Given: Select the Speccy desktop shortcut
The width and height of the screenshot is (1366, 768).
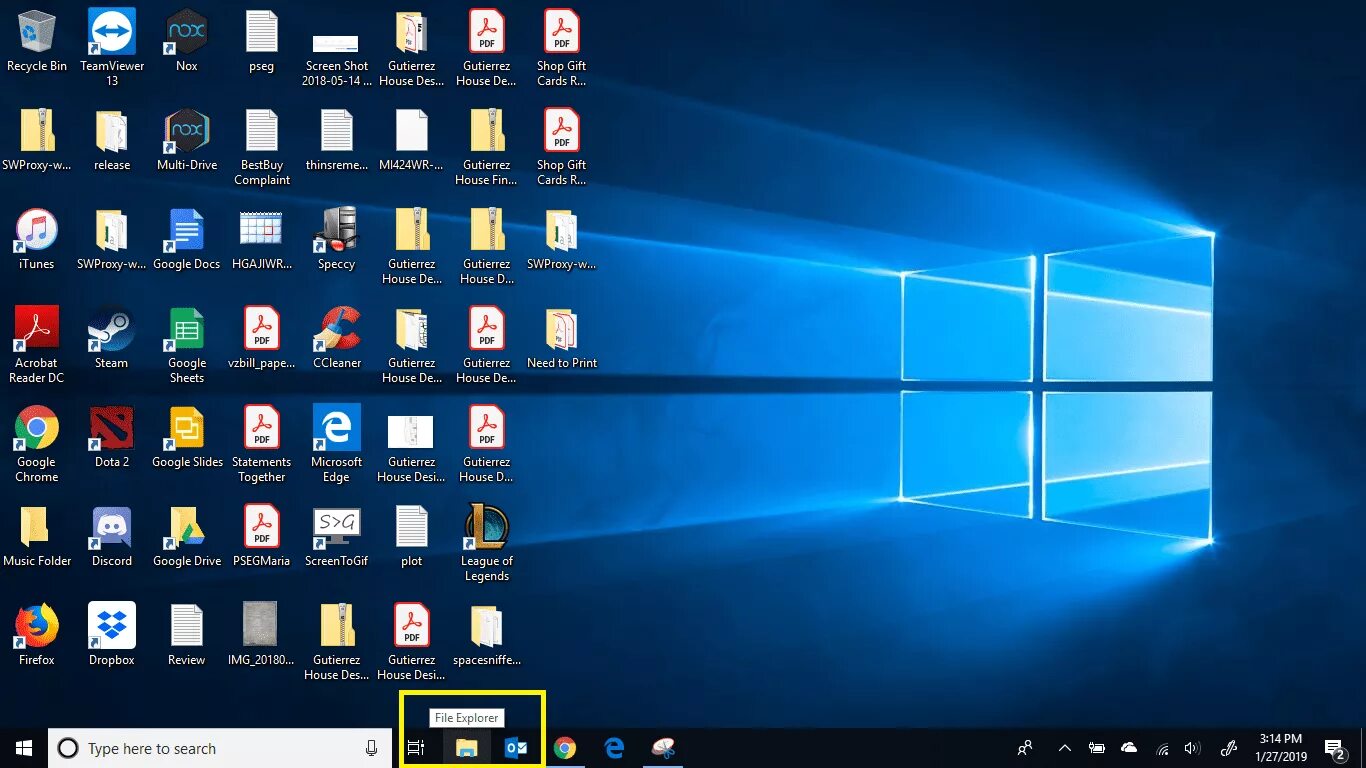Looking at the screenshot, I should click(337, 239).
